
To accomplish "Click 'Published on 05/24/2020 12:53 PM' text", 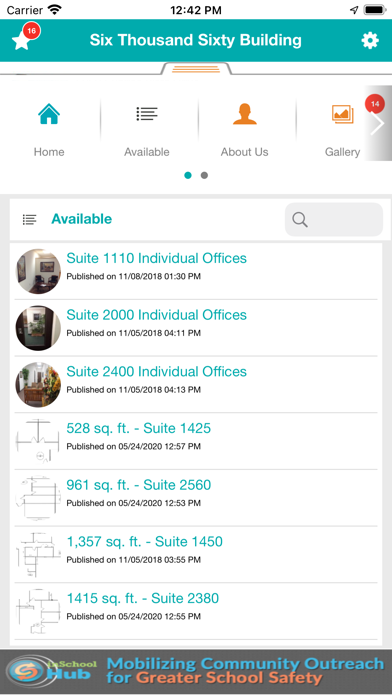I will [134, 503].
